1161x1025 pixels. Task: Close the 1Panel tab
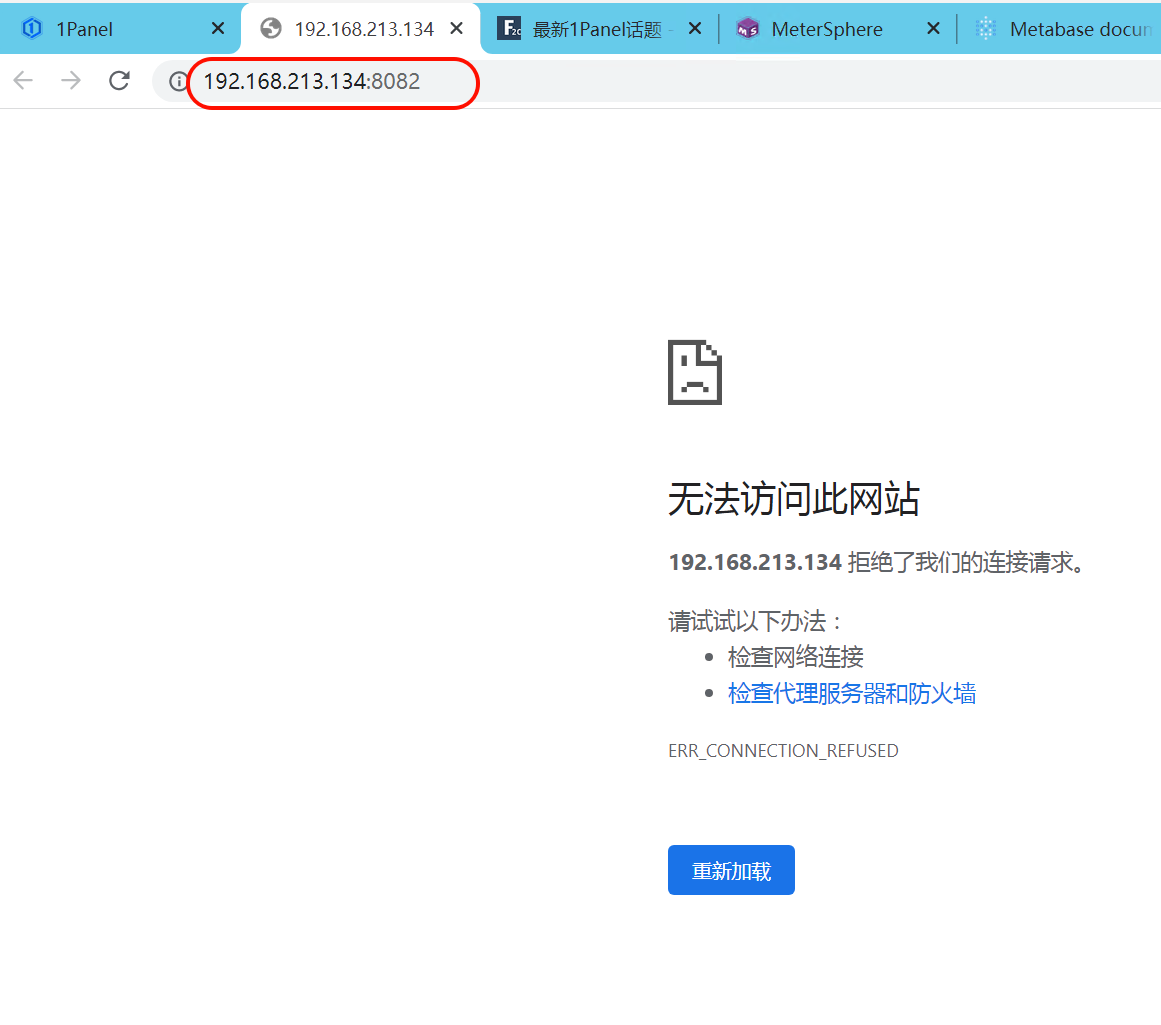click(217, 29)
